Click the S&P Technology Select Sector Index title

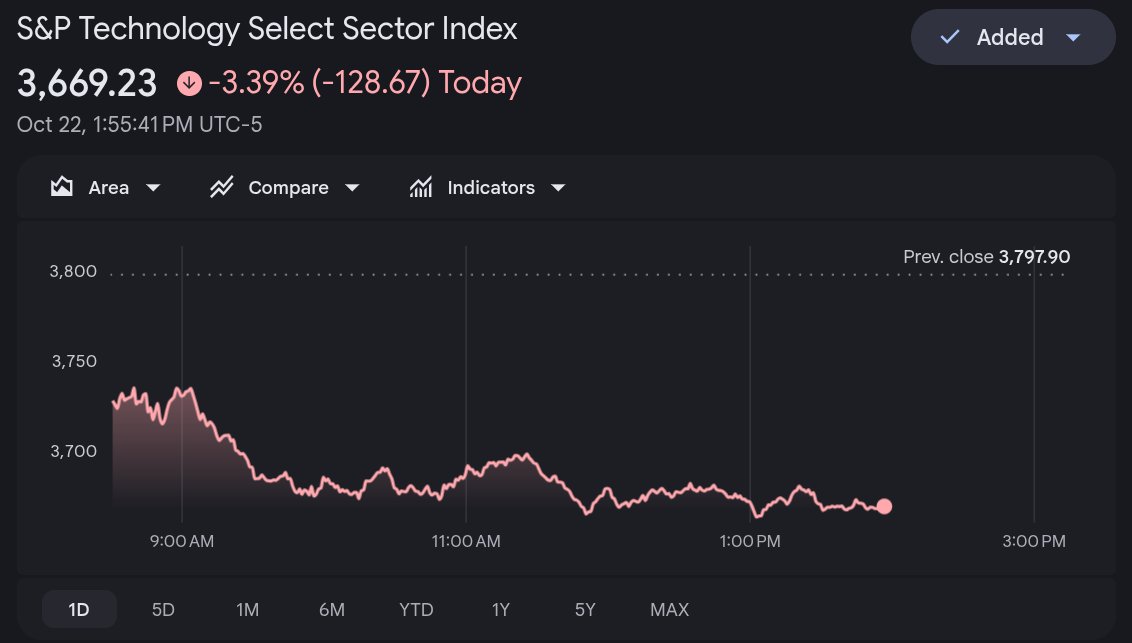(267, 29)
